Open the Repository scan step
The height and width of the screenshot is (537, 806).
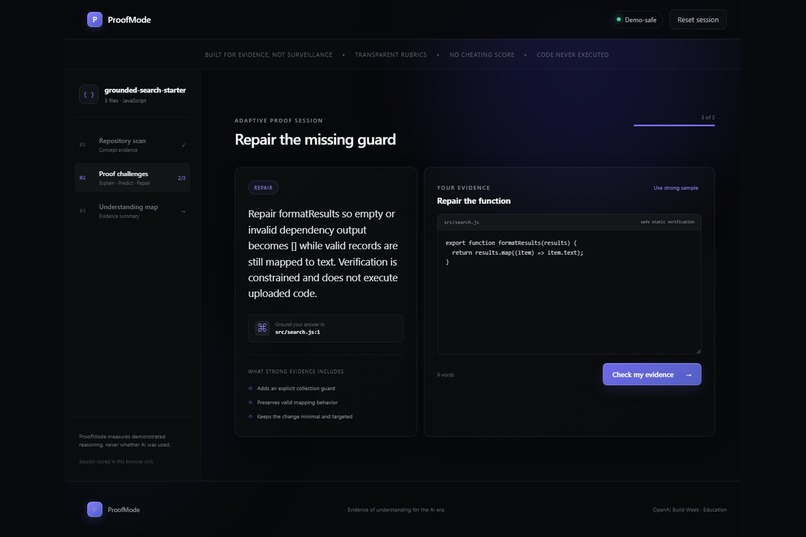[x=132, y=145]
